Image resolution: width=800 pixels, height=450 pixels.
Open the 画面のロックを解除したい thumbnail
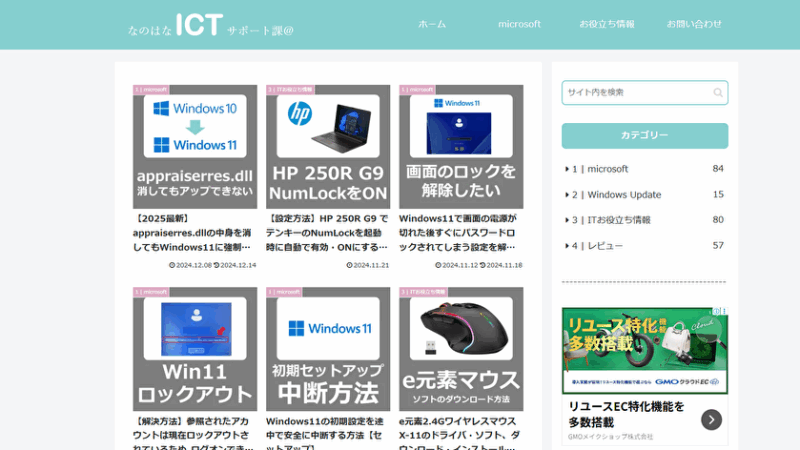(x=461, y=147)
